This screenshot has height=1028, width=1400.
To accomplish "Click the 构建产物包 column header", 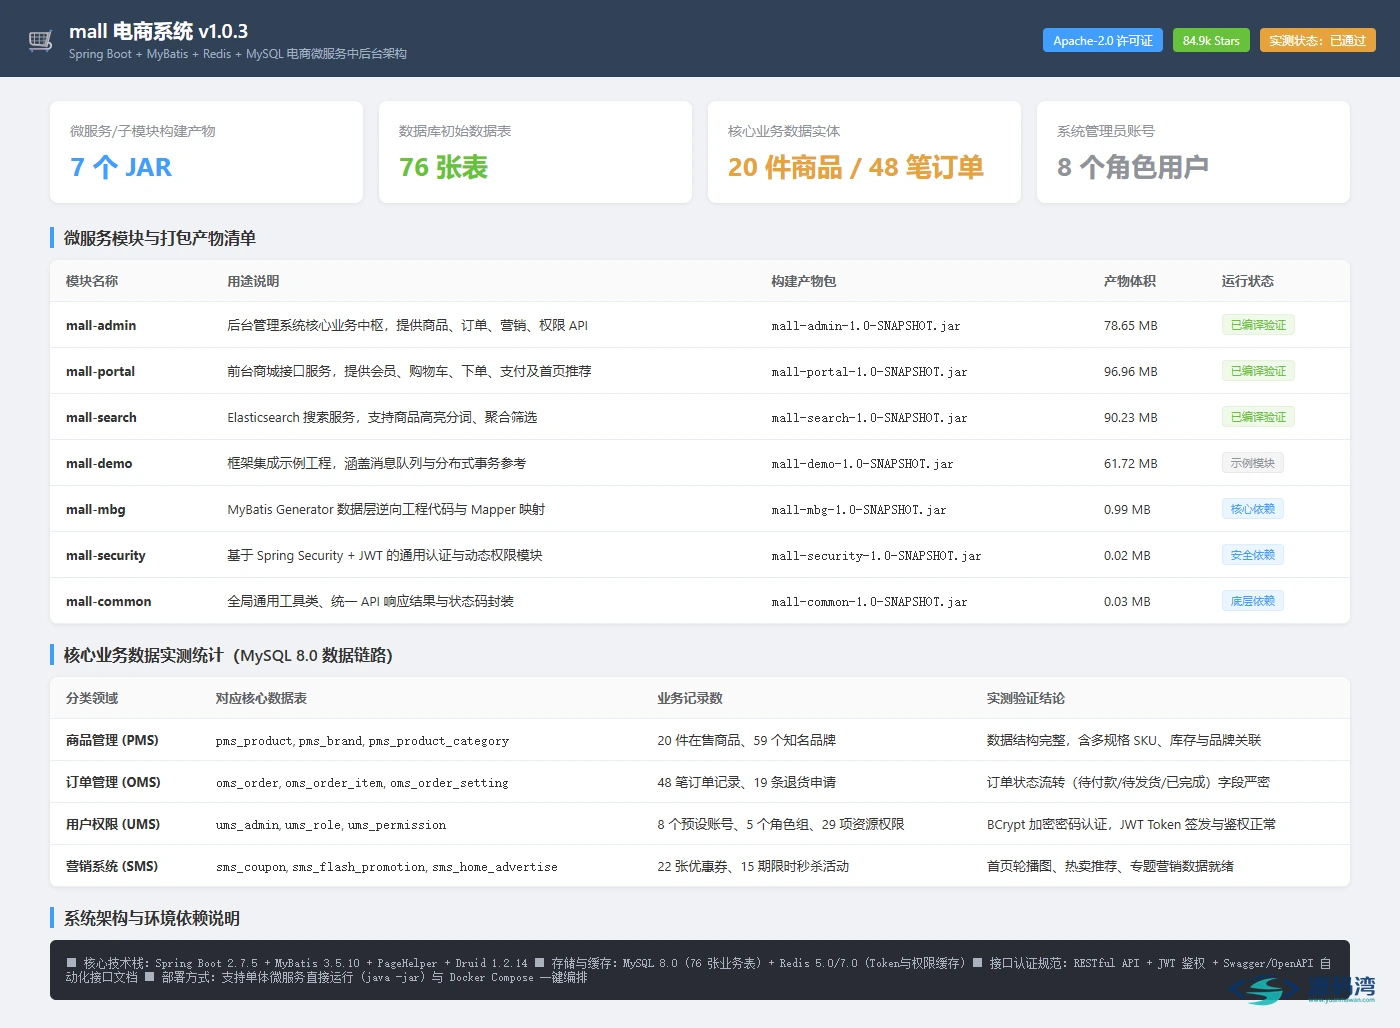I will point(803,281).
